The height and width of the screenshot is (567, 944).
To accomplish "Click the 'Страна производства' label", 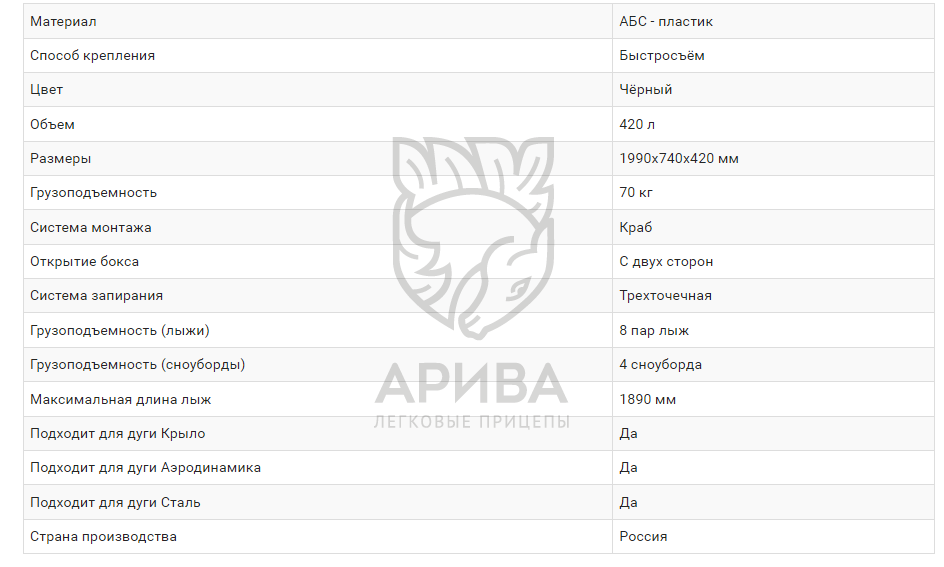I will 104,536.
